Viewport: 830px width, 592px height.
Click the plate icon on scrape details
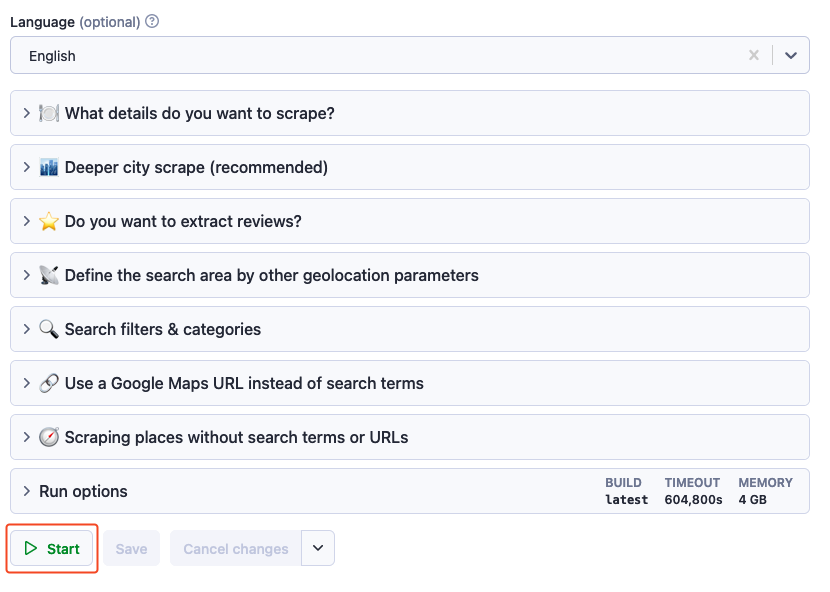pos(49,113)
